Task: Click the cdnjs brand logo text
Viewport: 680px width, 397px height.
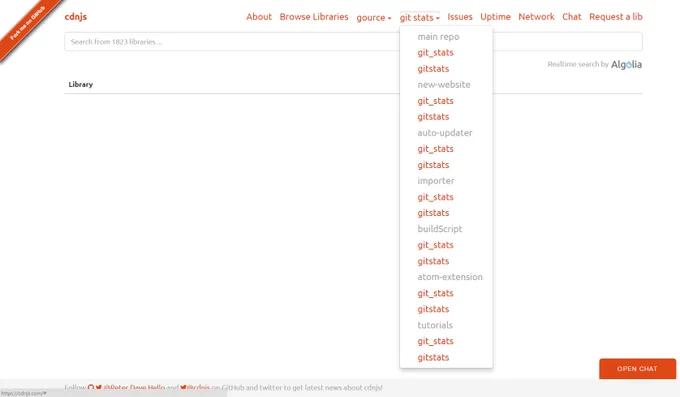Action: pos(76,17)
